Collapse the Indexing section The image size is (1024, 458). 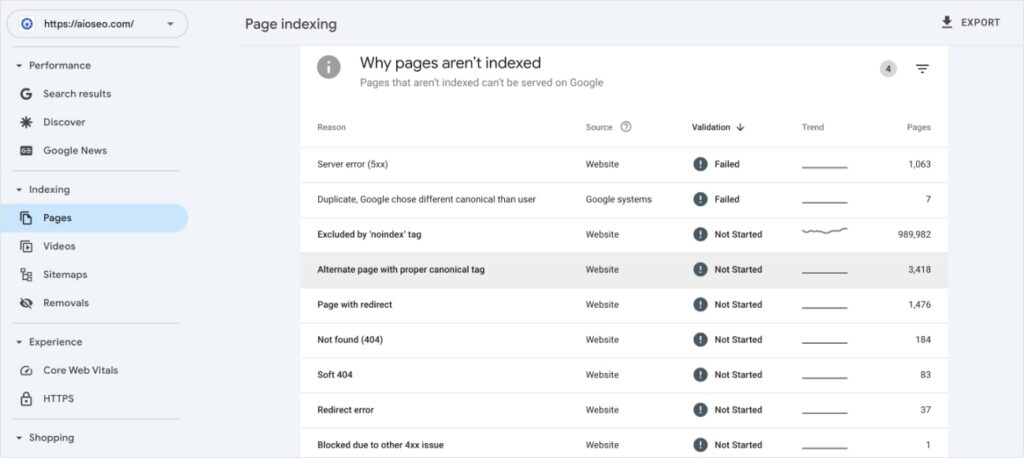(x=19, y=189)
